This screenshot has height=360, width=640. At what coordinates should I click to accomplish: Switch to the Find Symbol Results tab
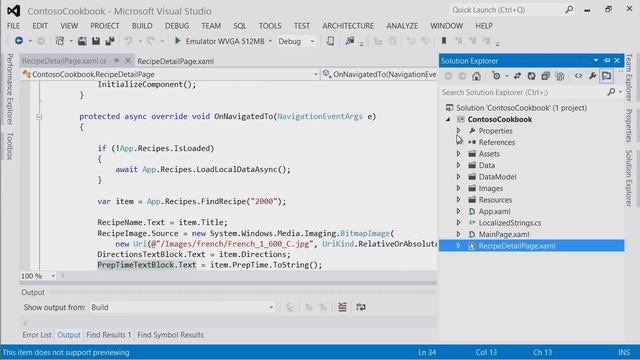[x=170, y=335]
